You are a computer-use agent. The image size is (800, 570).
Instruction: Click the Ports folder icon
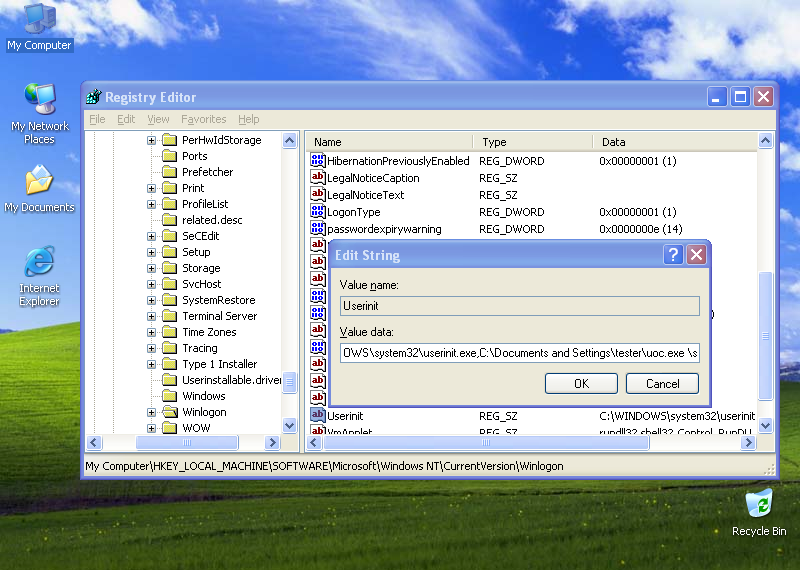coord(169,156)
